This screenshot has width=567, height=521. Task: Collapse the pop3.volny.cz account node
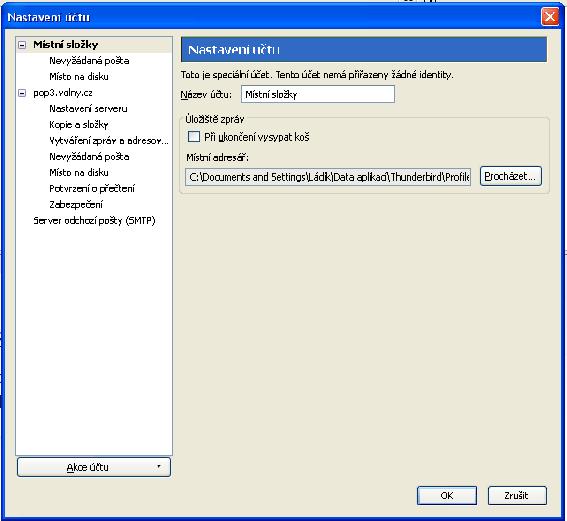pyautogui.click(x=22, y=93)
